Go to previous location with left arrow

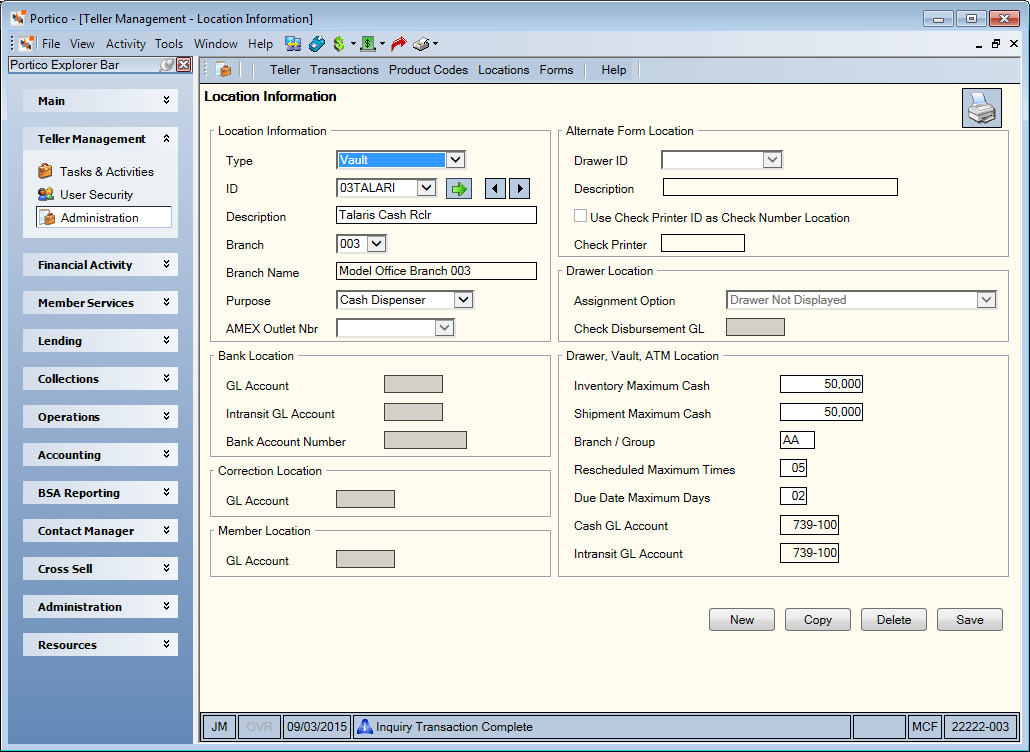pyautogui.click(x=495, y=188)
